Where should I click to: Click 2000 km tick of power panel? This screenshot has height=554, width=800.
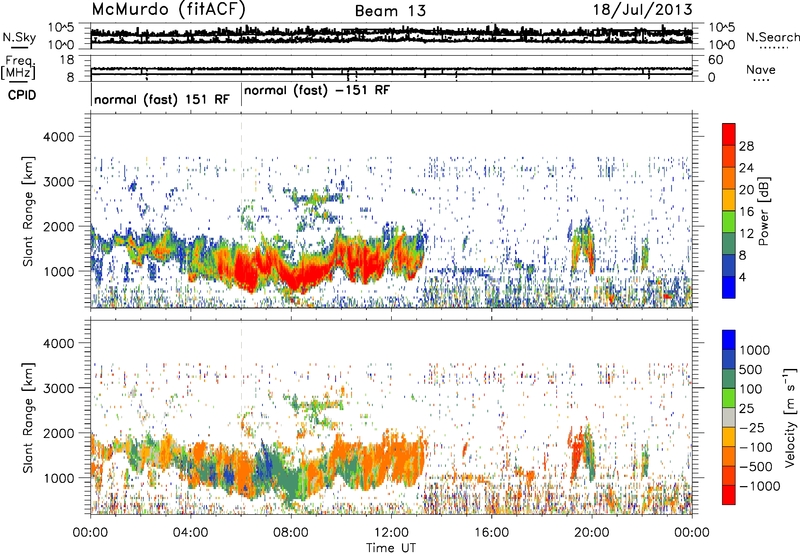tap(59, 226)
